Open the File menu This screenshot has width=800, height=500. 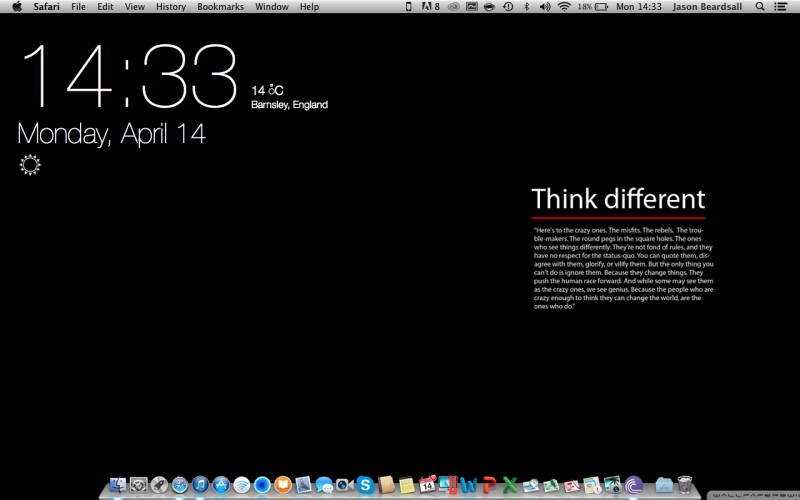click(78, 7)
